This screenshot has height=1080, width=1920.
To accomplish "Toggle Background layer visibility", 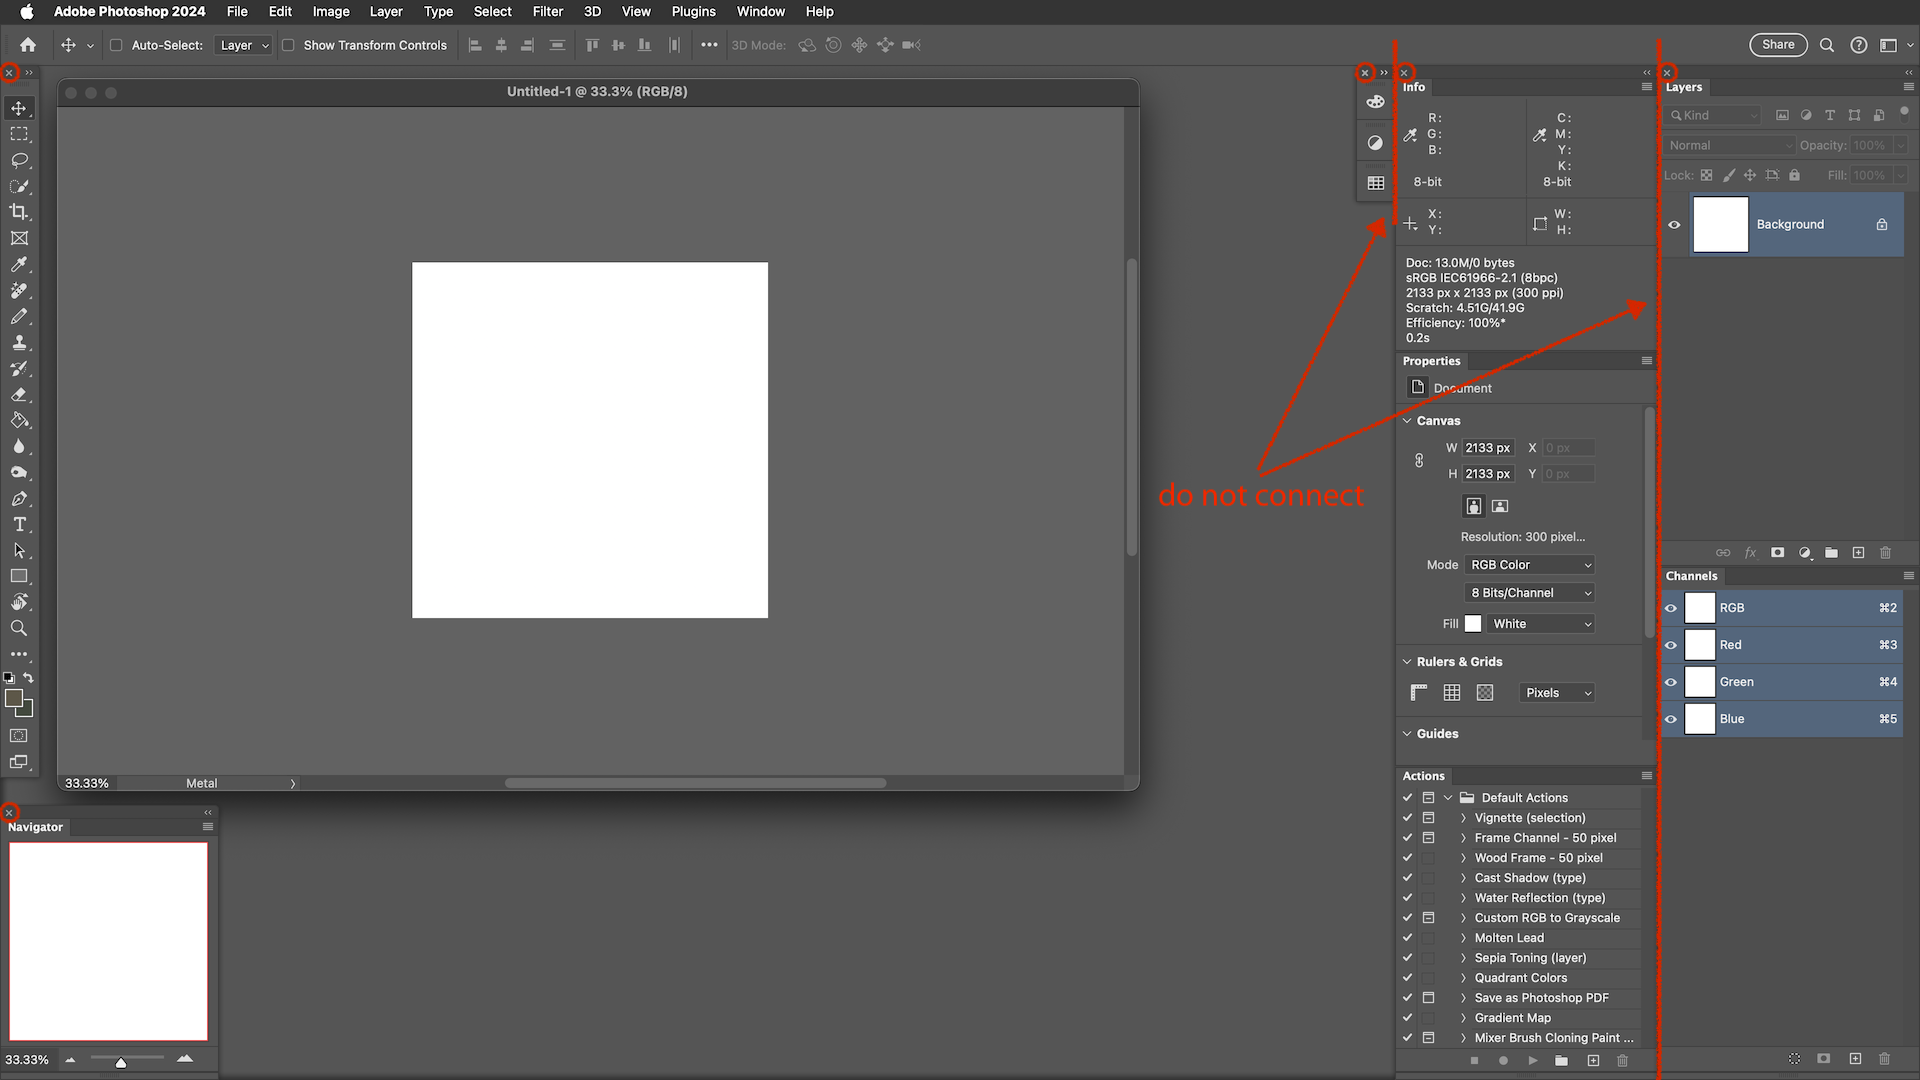I will pyautogui.click(x=1675, y=224).
